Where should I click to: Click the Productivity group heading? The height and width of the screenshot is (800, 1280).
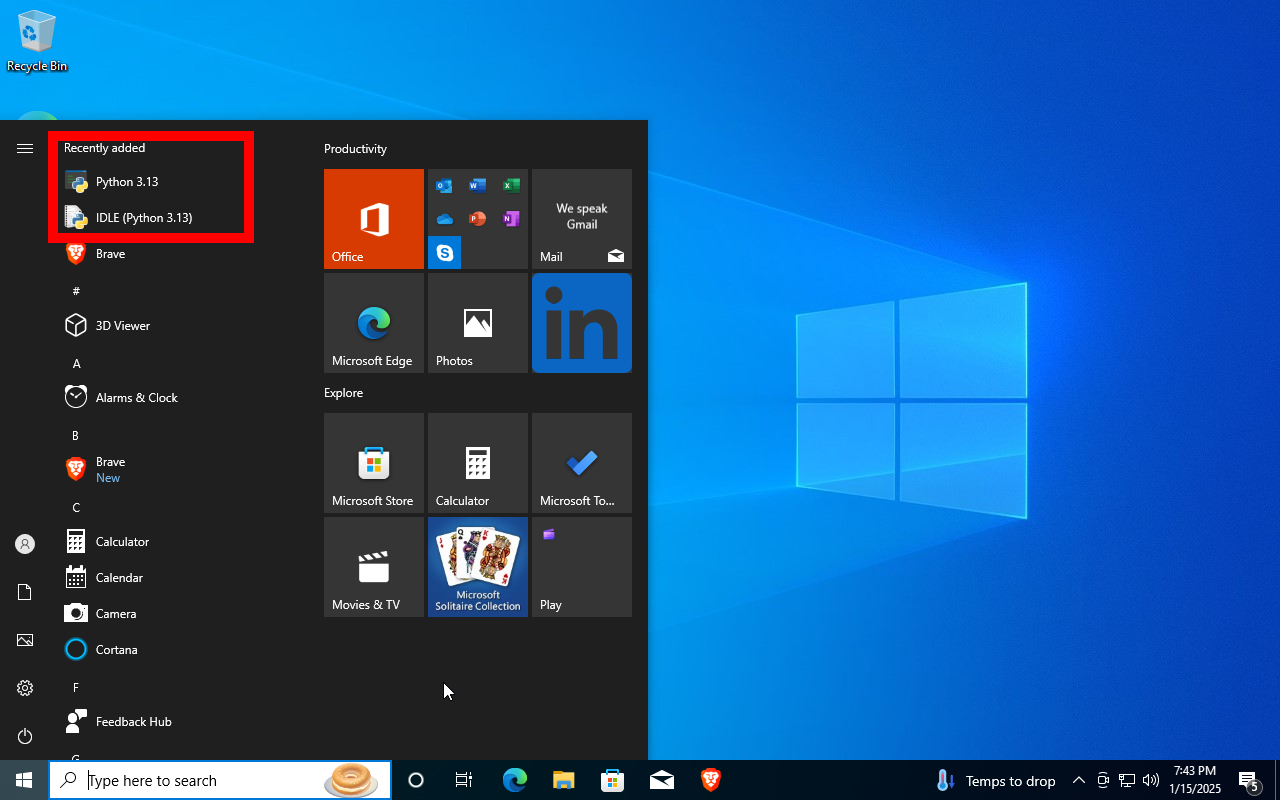pos(355,149)
